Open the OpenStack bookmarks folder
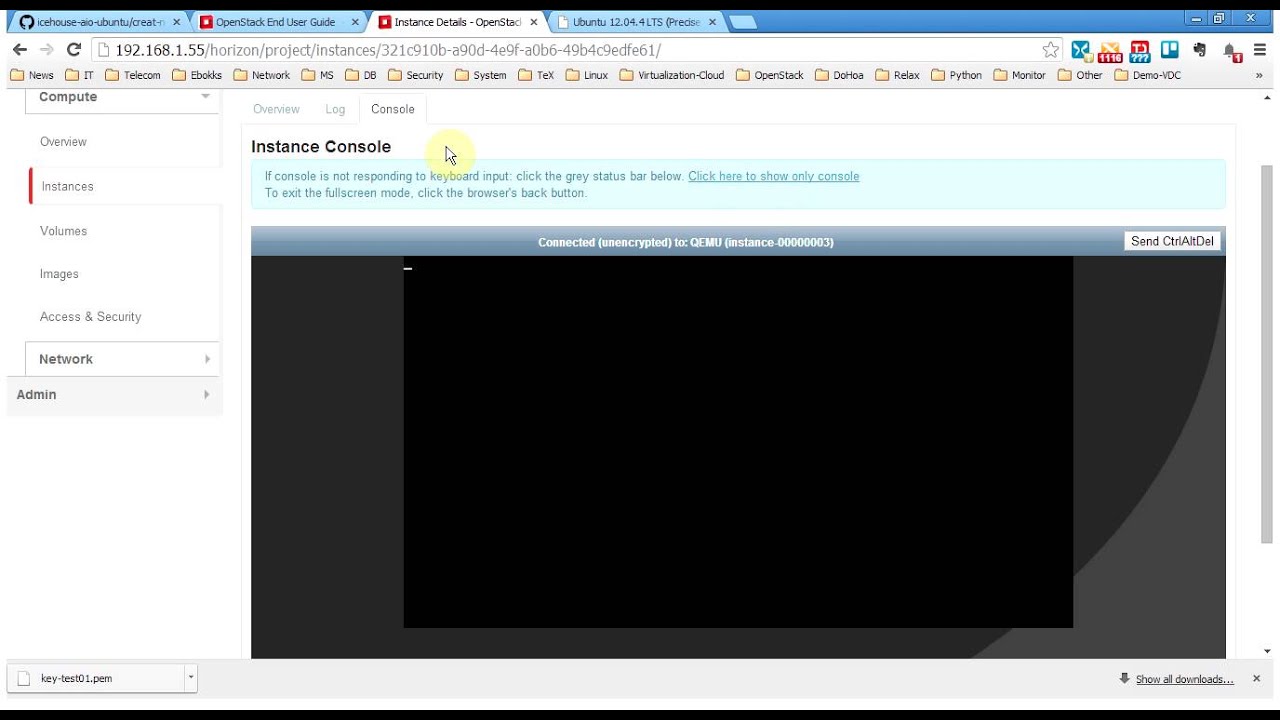Viewport: 1280px width, 720px height. (x=769, y=75)
